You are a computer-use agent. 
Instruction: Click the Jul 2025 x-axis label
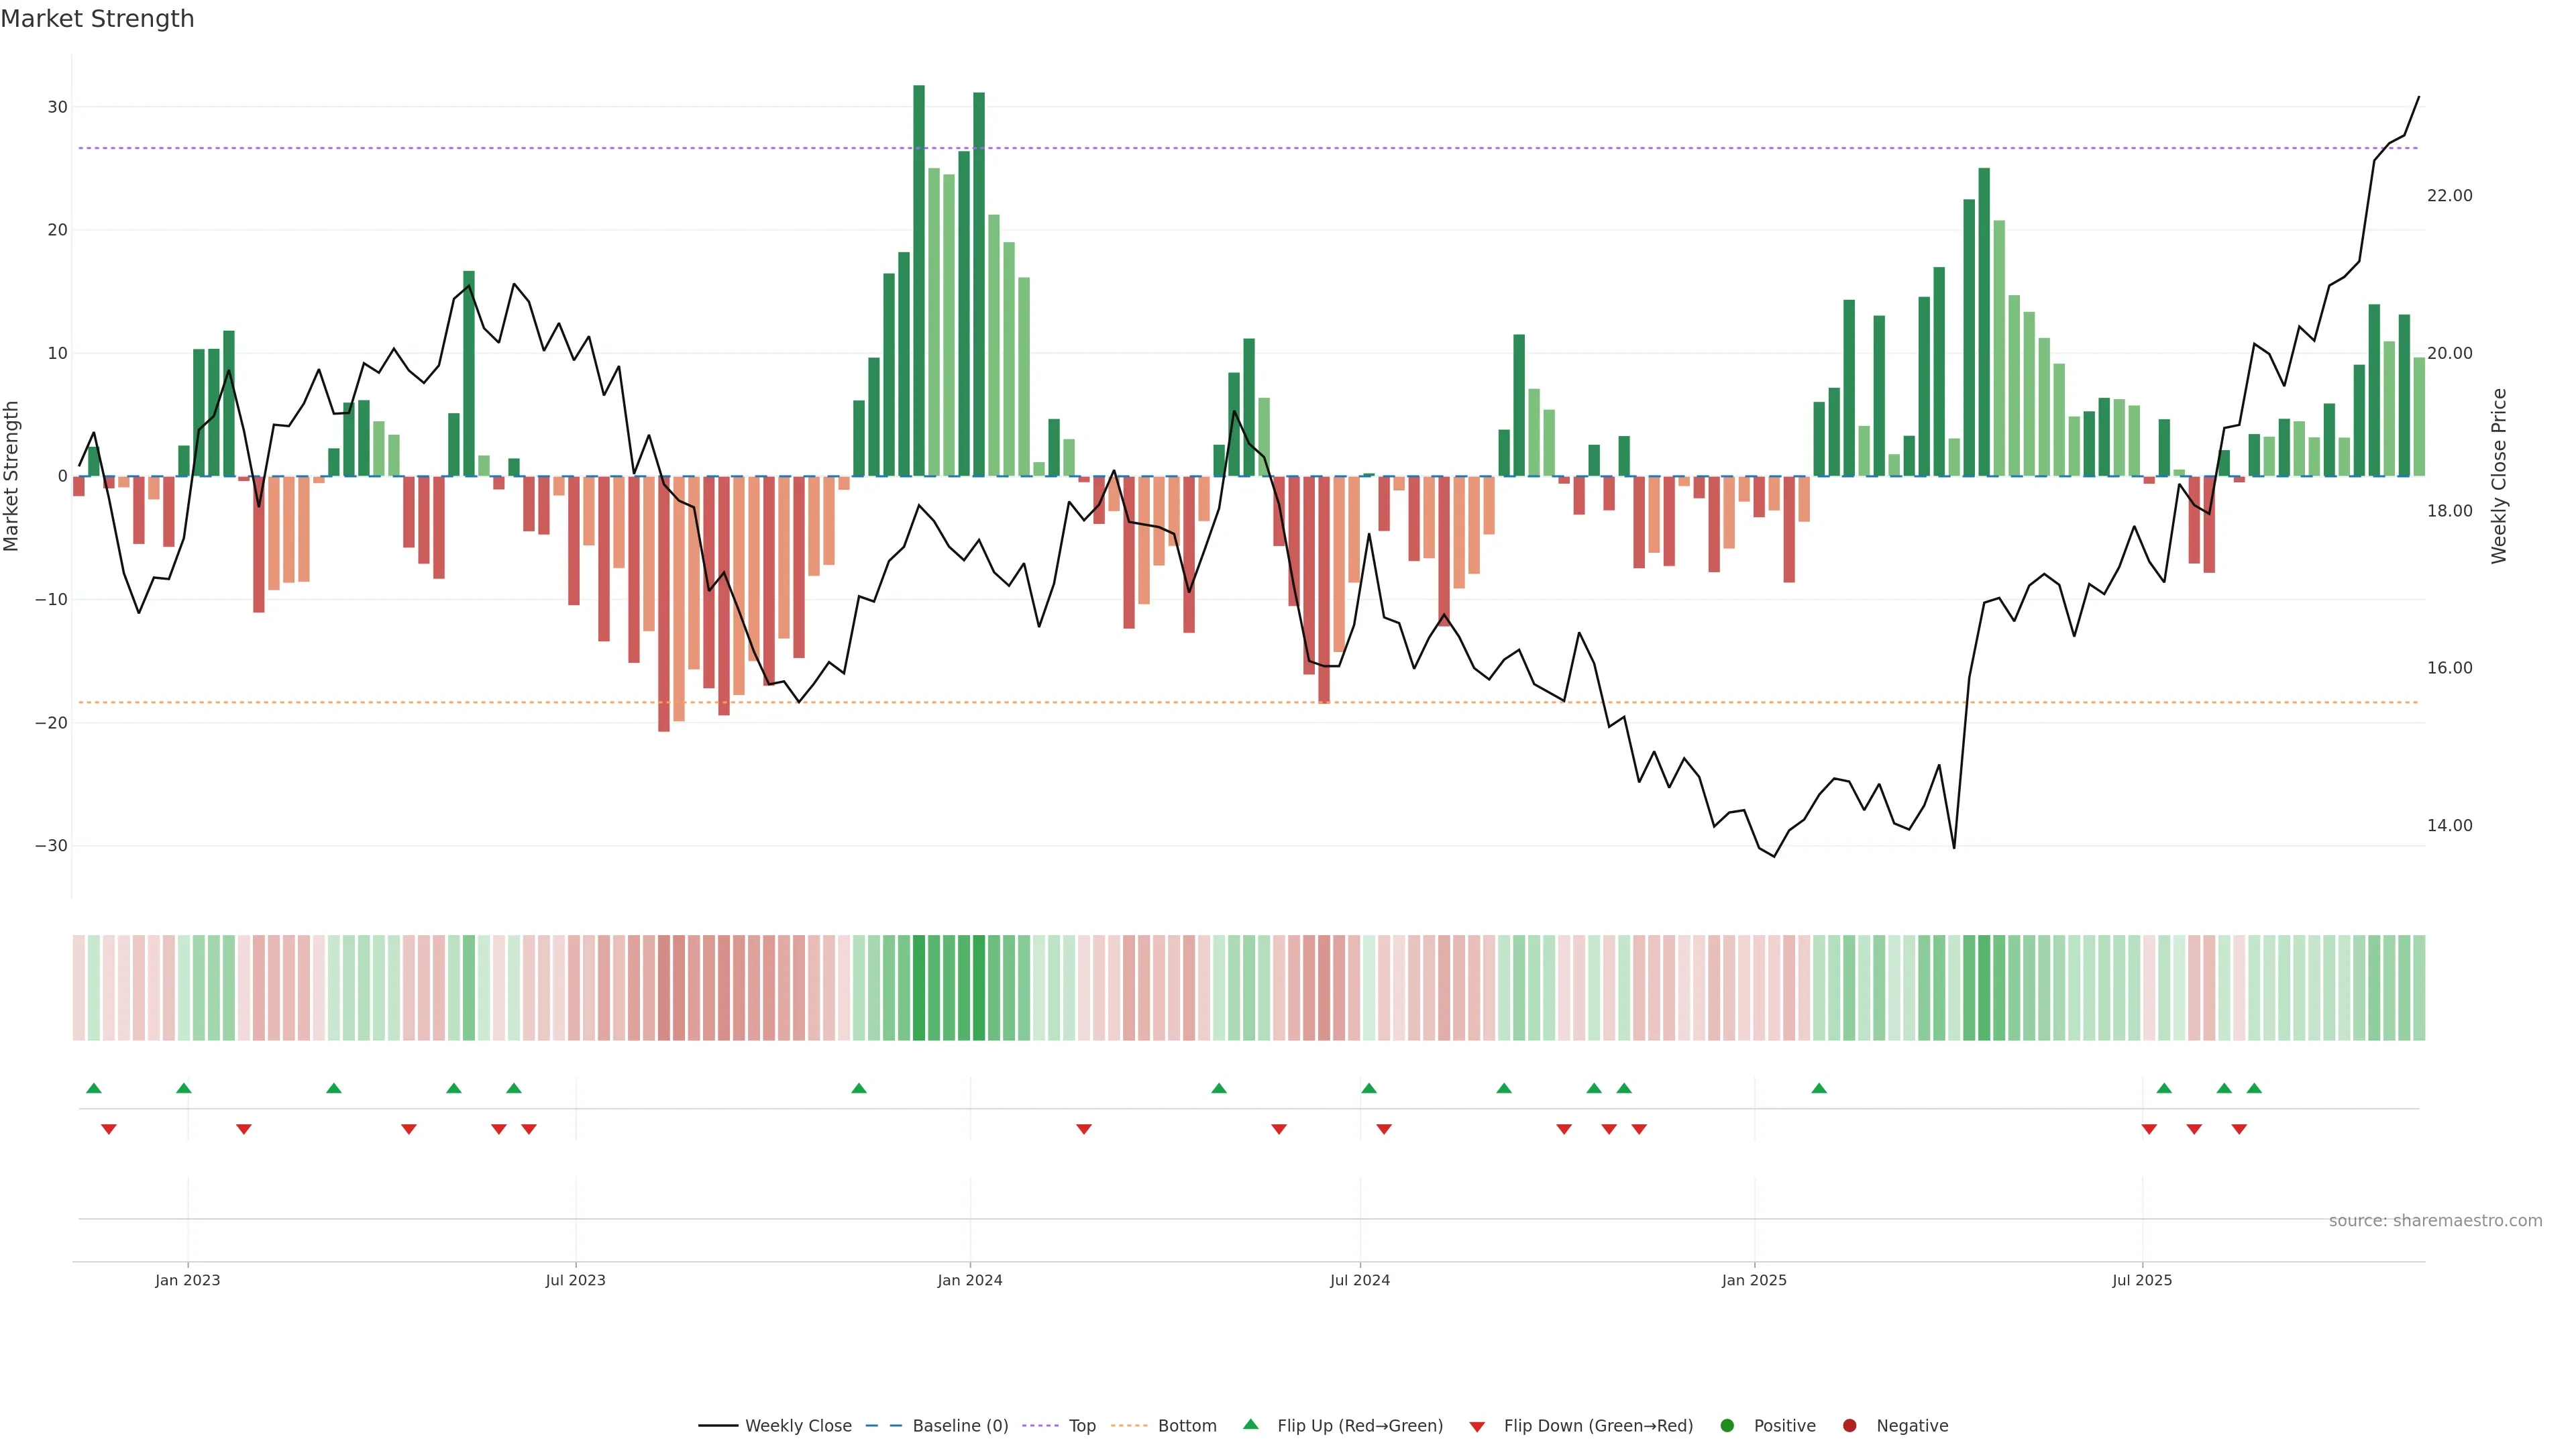click(x=2142, y=1280)
